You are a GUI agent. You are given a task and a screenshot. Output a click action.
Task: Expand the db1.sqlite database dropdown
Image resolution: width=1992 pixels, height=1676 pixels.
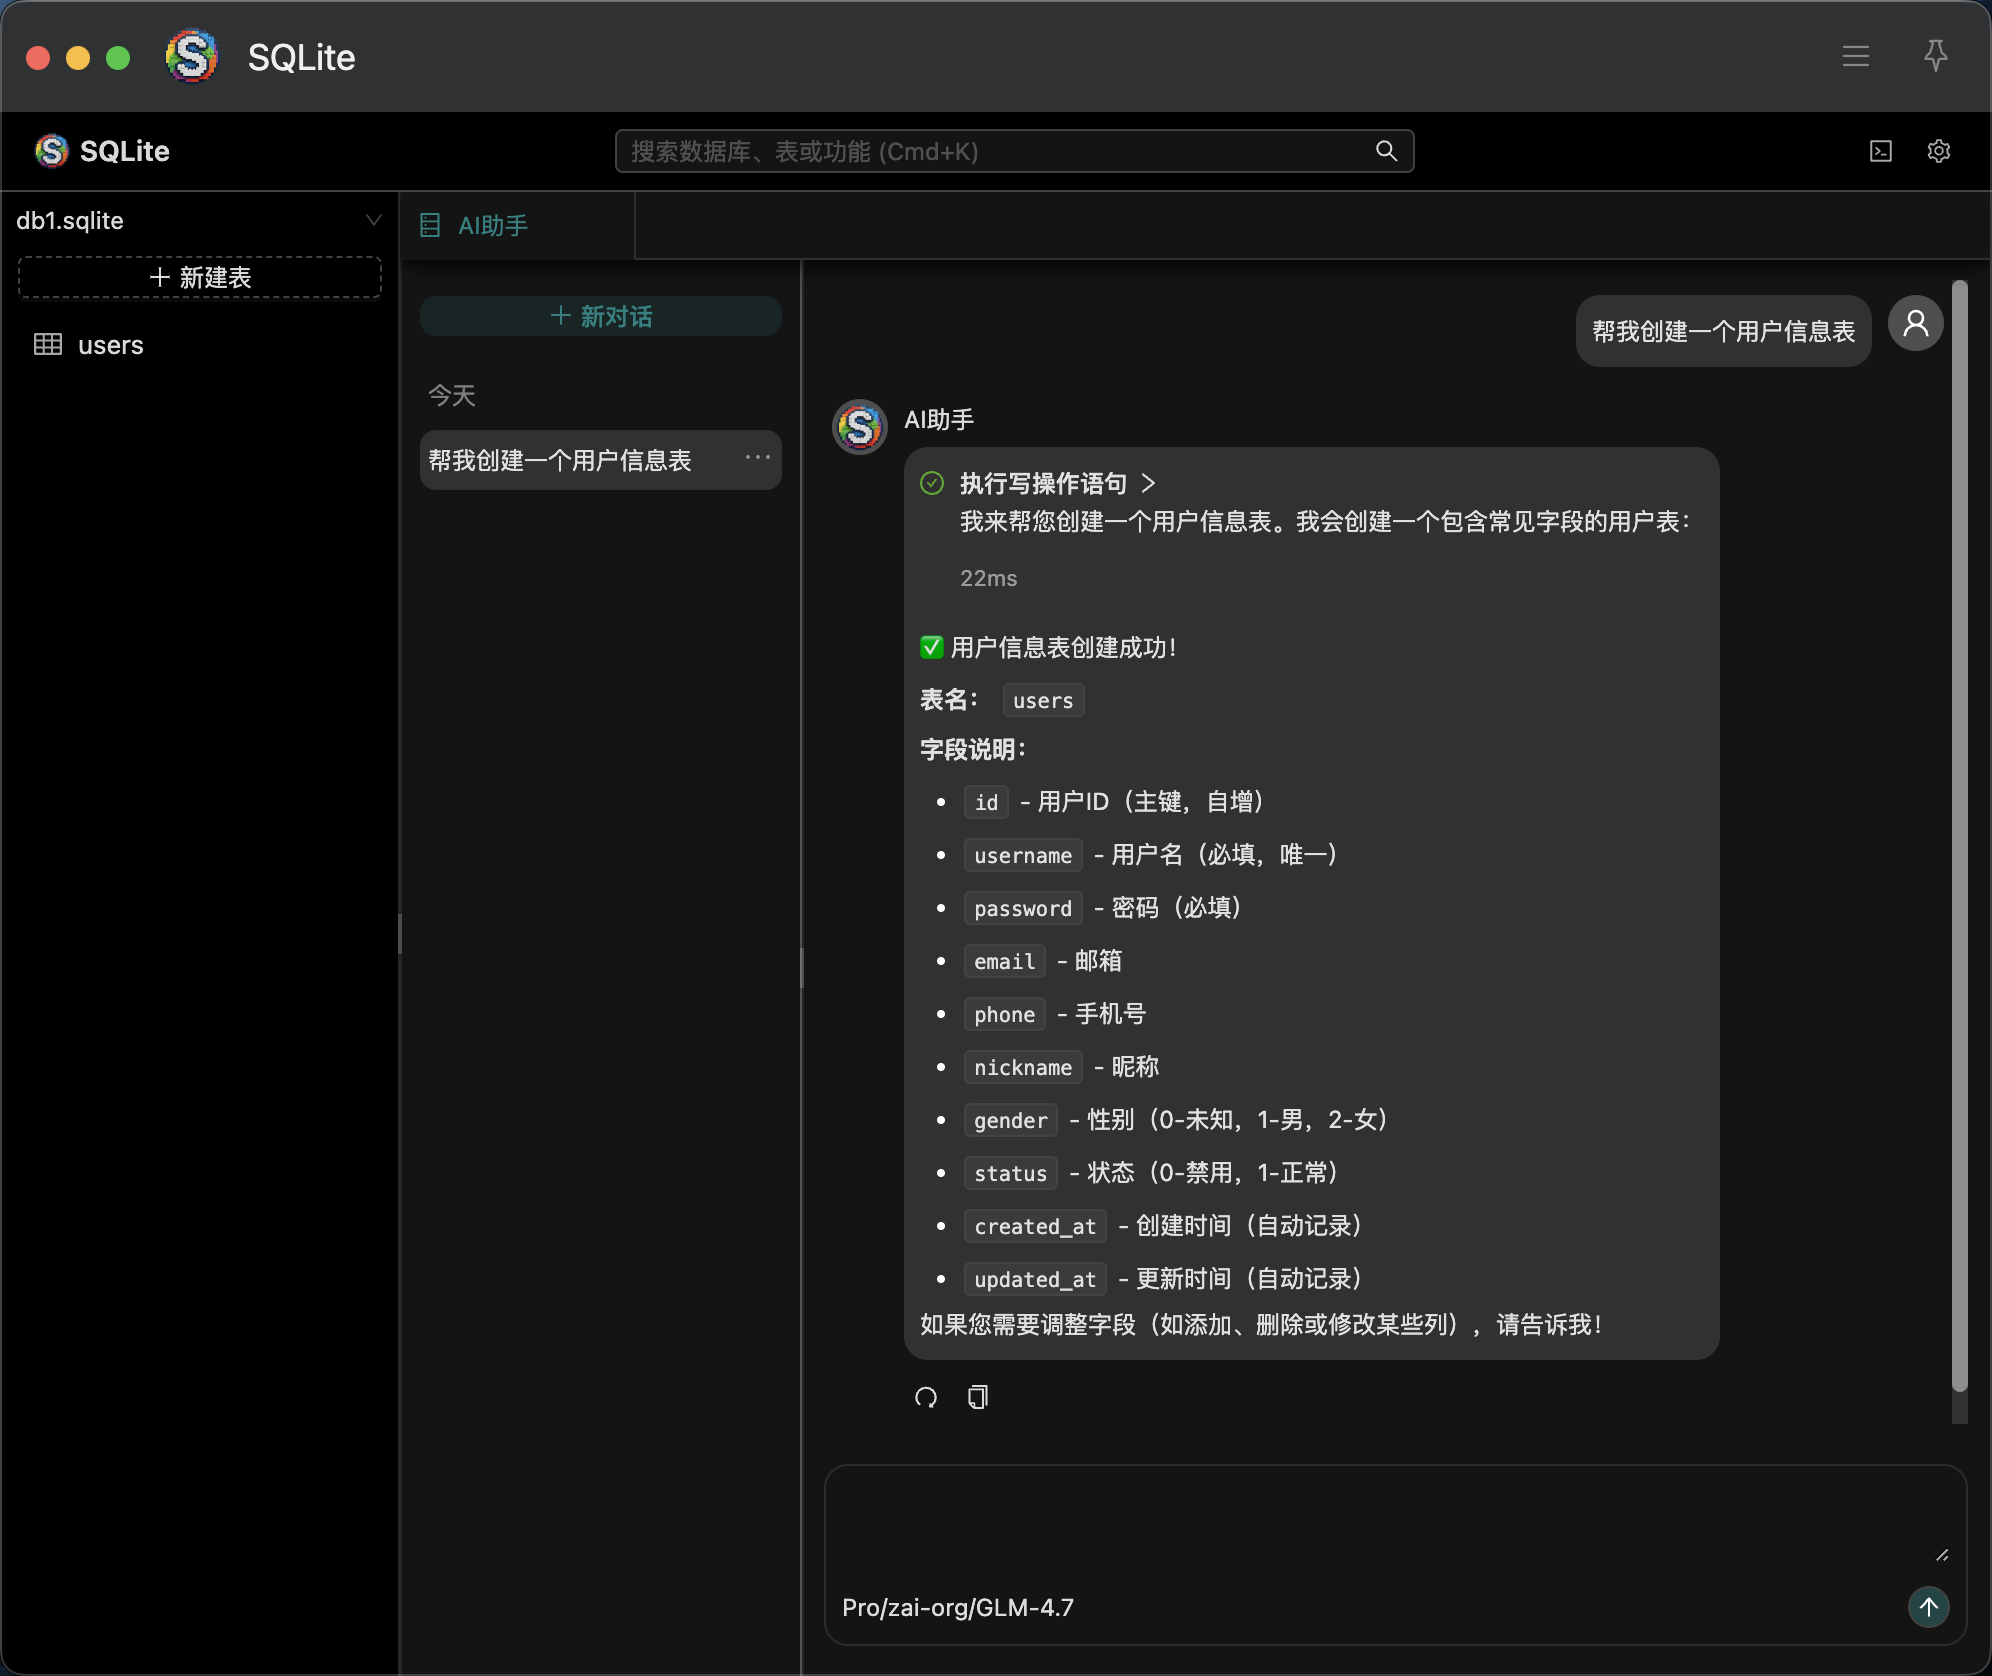click(373, 220)
